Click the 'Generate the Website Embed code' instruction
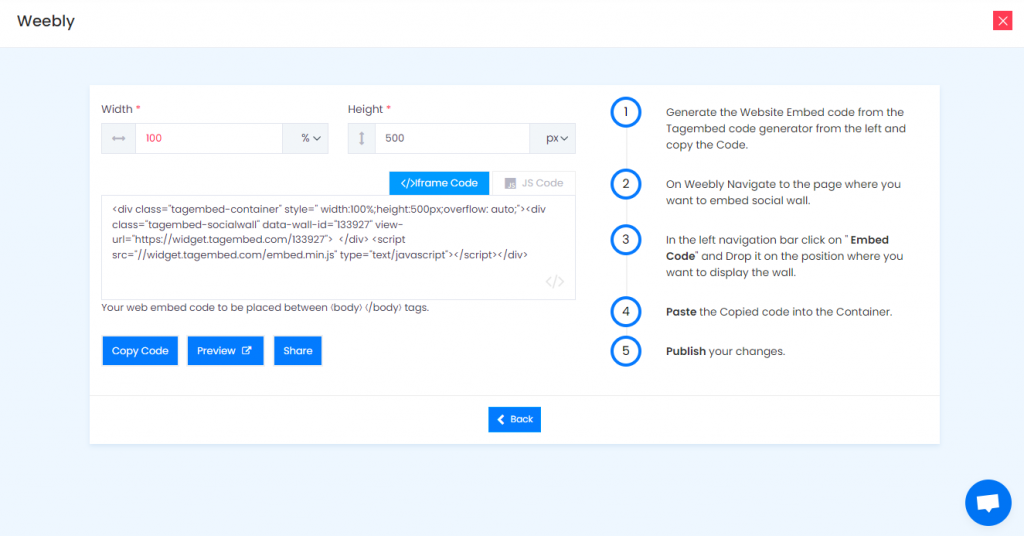The image size is (1024, 536). coord(786,128)
